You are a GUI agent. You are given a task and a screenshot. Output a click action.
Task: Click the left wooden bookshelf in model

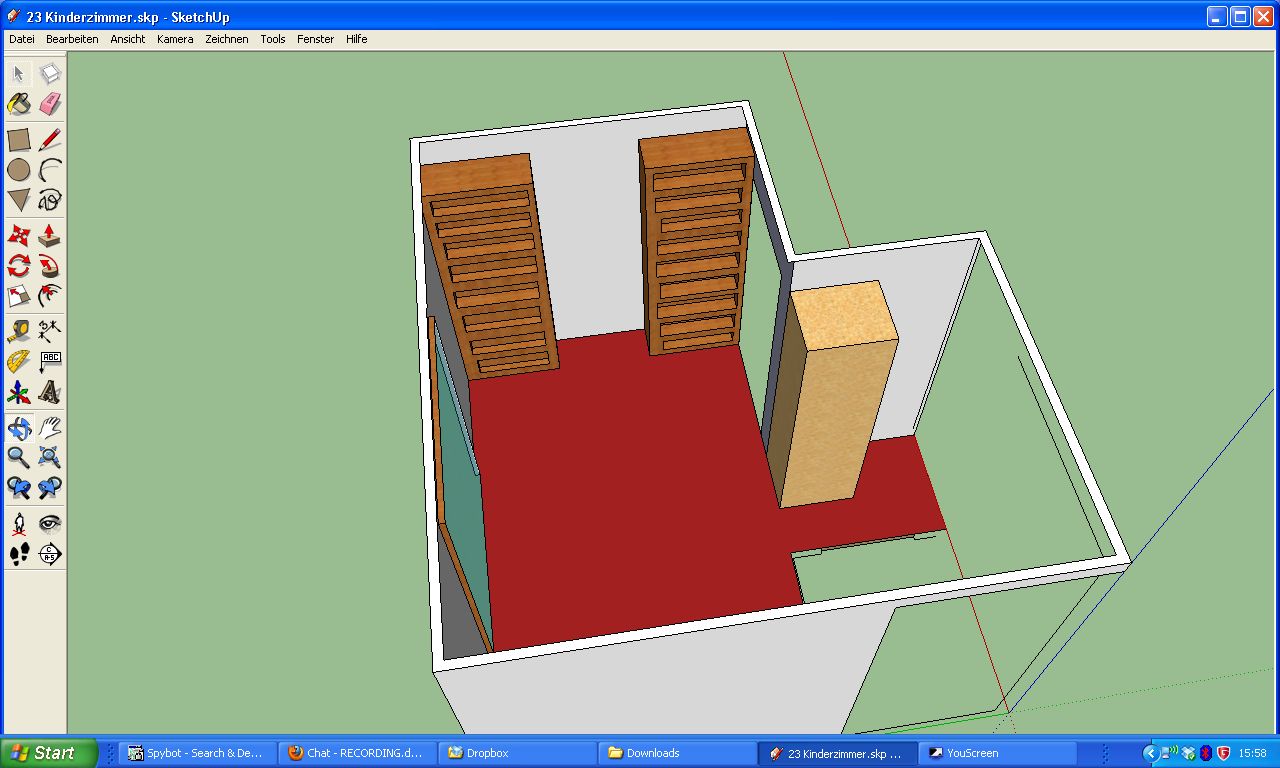tap(488, 267)
